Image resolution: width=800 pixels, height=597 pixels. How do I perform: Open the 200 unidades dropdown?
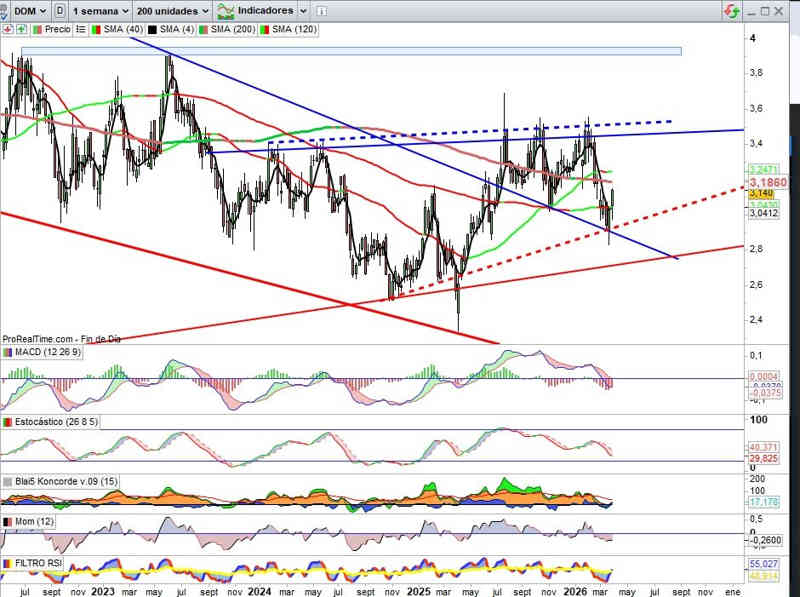(173, 10)
